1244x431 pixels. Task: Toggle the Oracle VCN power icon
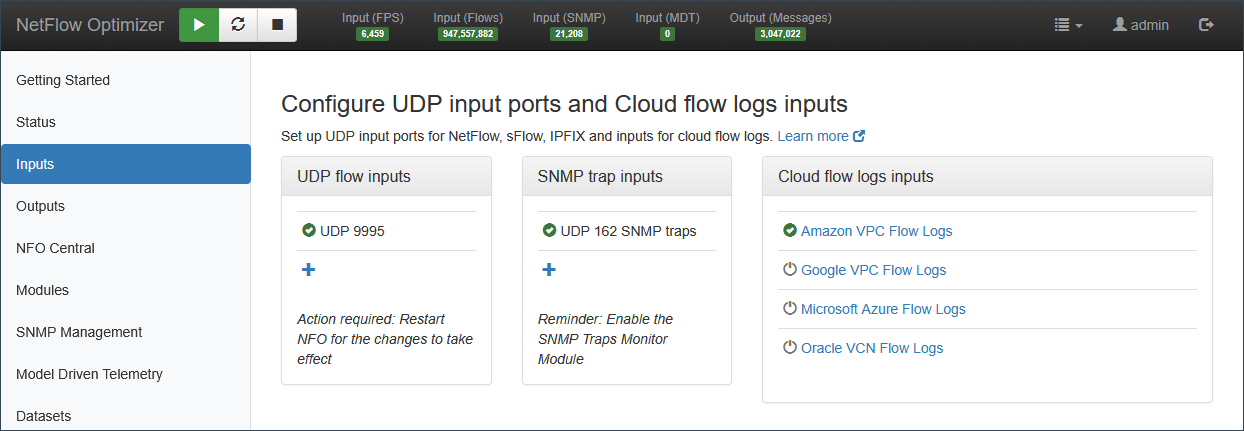click(x=789, y=348)
